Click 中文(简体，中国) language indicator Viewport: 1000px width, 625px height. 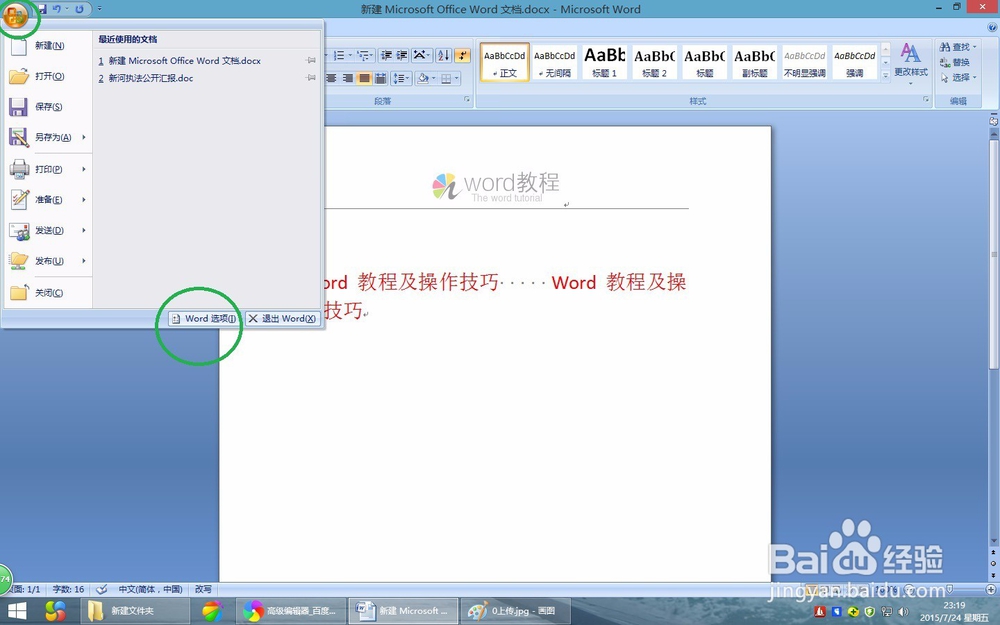coord(151,589)
